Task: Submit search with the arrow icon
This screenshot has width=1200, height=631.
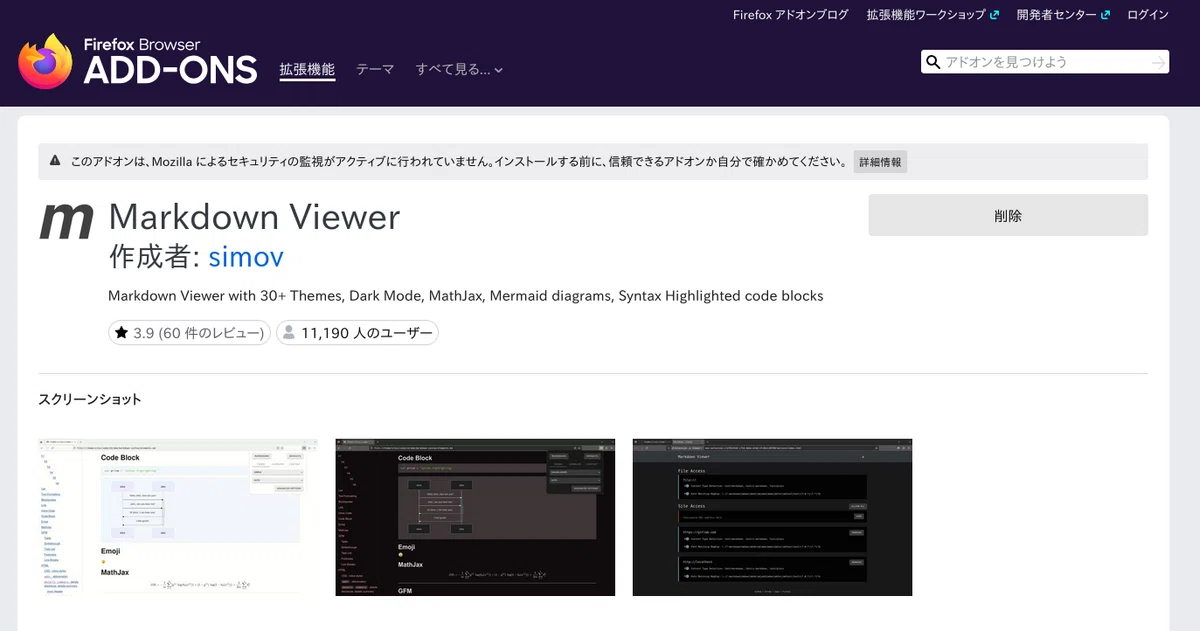Action: click(1158, 62)
